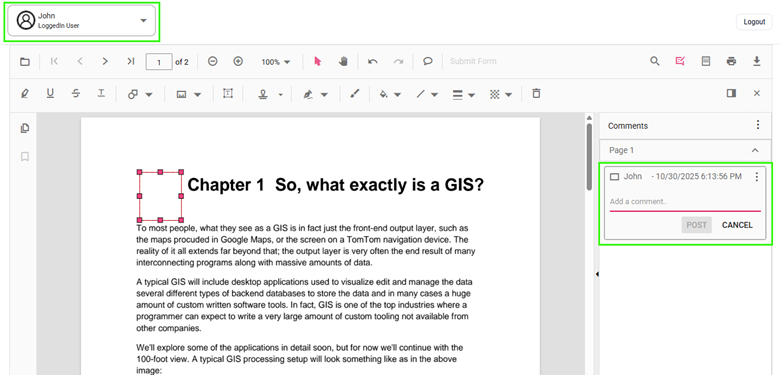Select the free text annotation tool
The height and width of the screenshot is (375, 780).
pyautogui.click(x=228, y=94)
